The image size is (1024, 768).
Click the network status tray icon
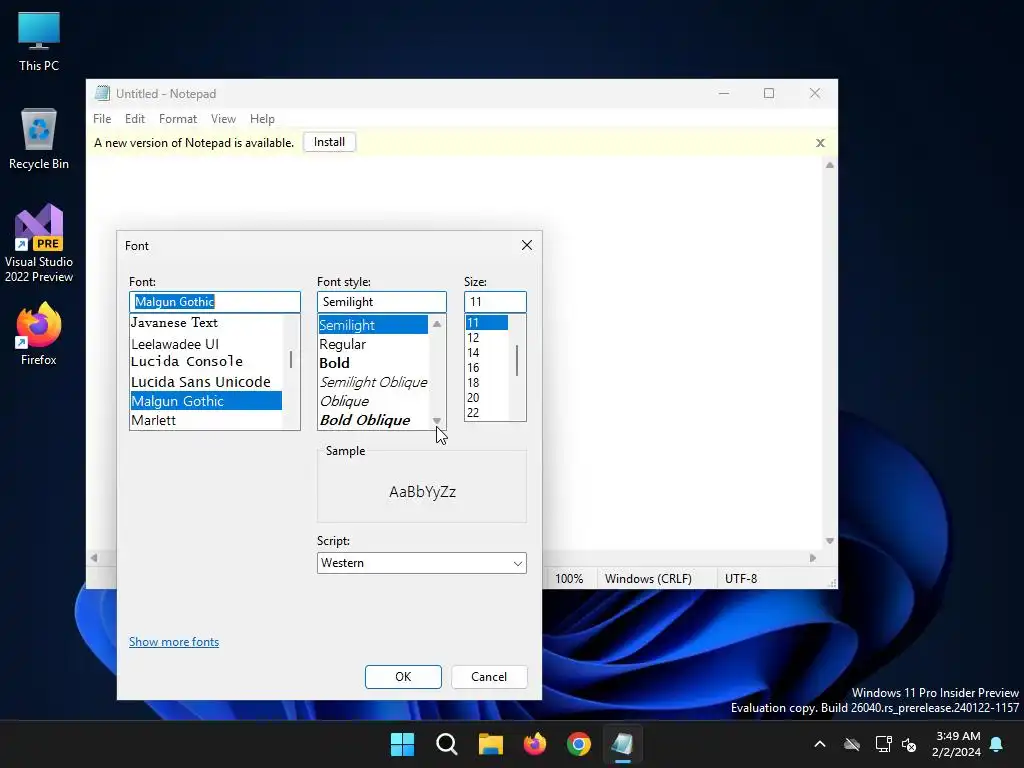pos(883,744)
